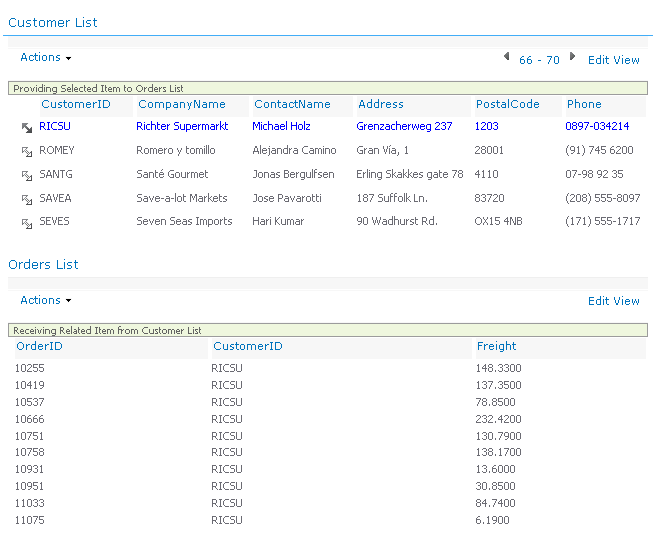The image size is (659, 545).
Task: Open Orders List Actions menu
Action: click(46, 300)
